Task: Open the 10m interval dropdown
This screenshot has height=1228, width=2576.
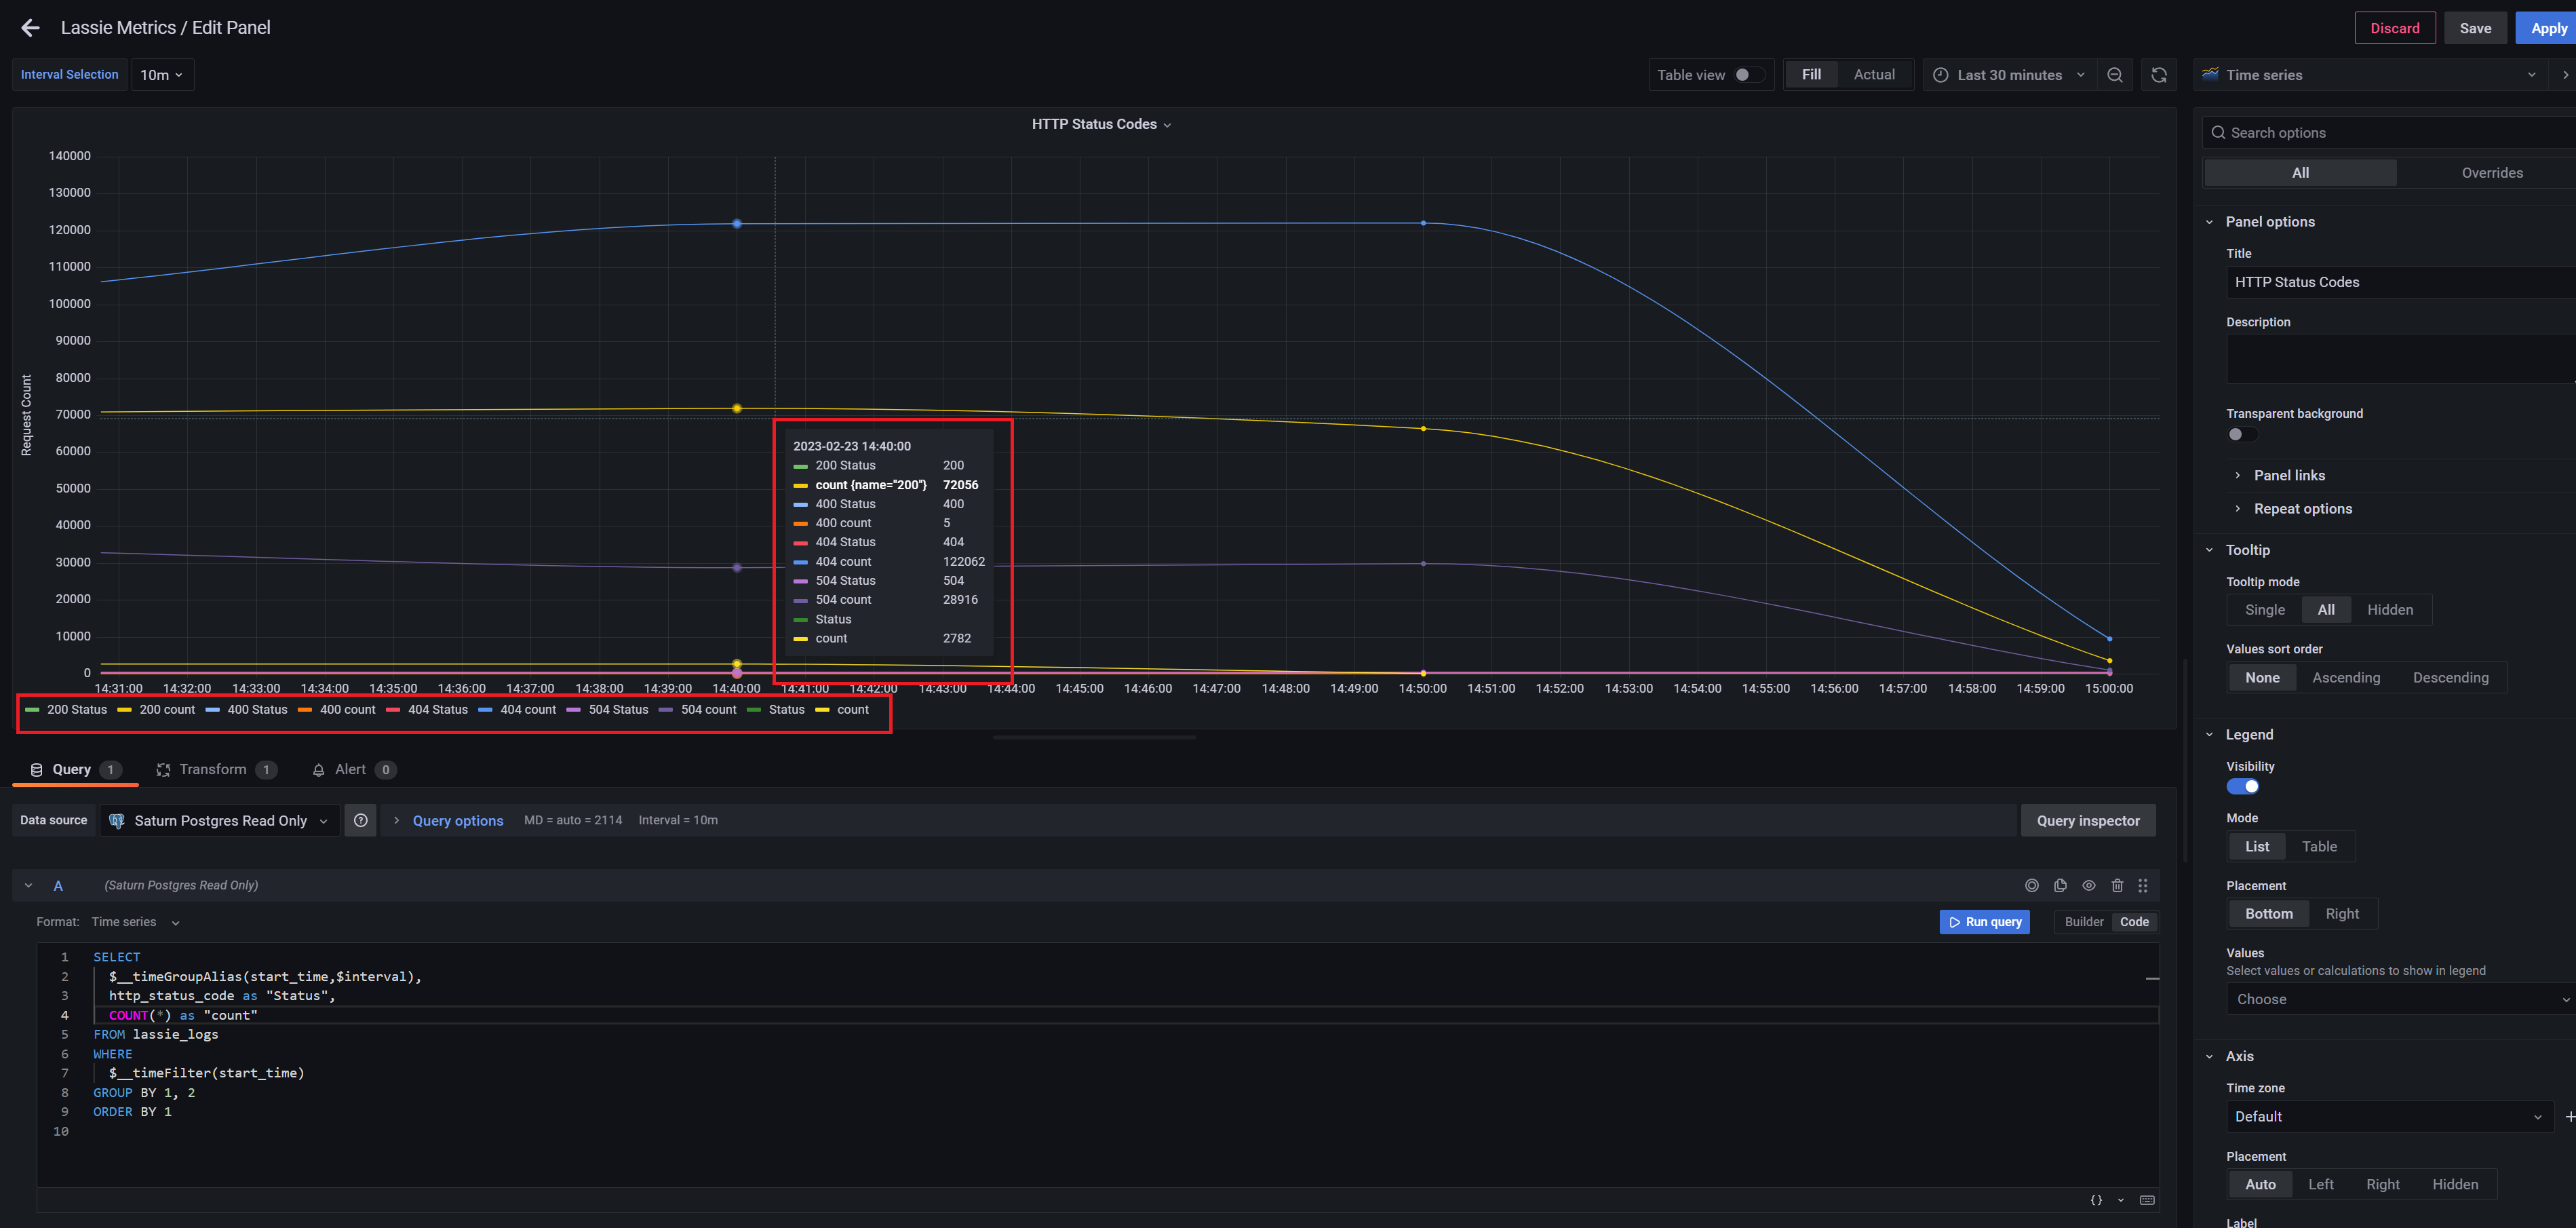Action: 162,75
